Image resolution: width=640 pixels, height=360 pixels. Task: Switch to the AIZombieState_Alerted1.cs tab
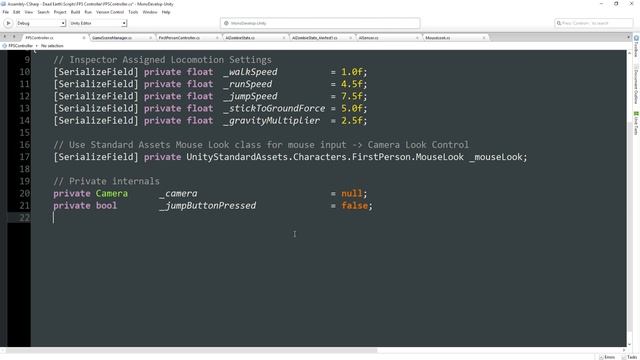(x=322, y=38)
